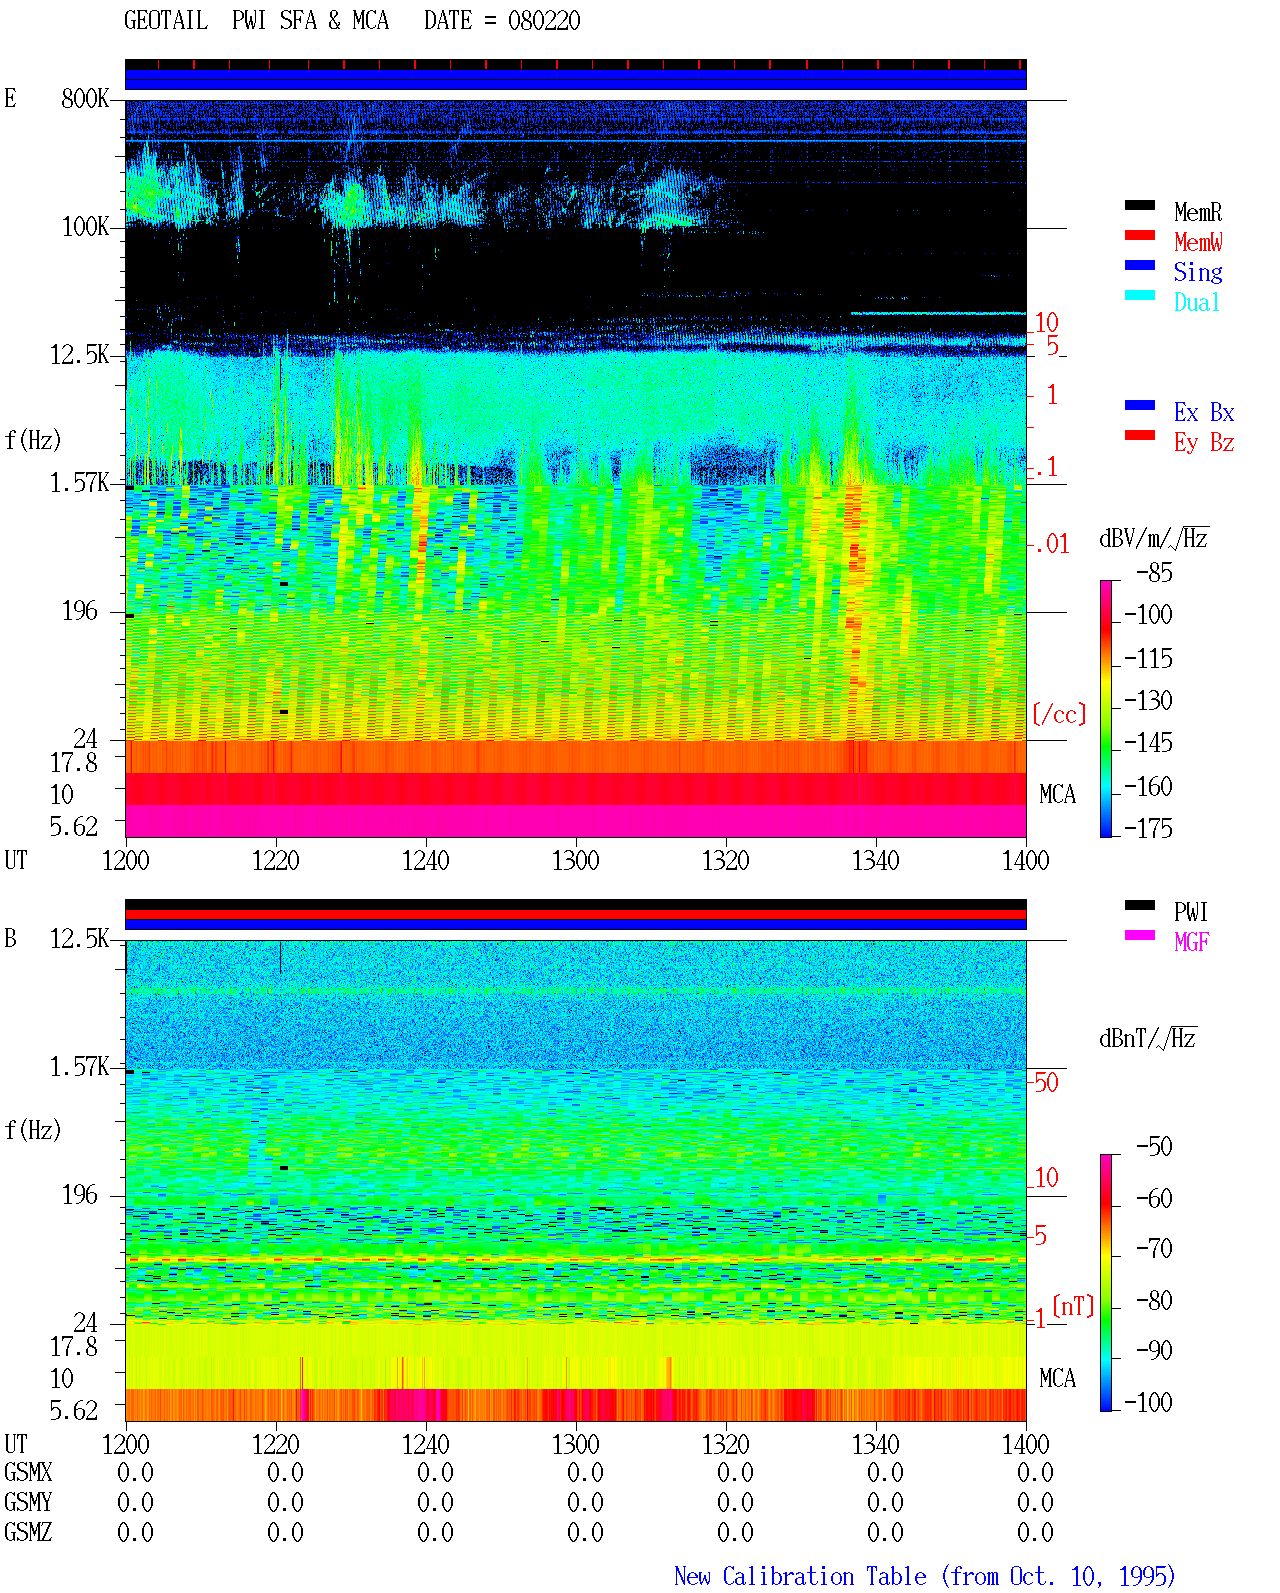Click the red '[nT]' unit label
1280x1593 pixels.
point(1073,1306)
